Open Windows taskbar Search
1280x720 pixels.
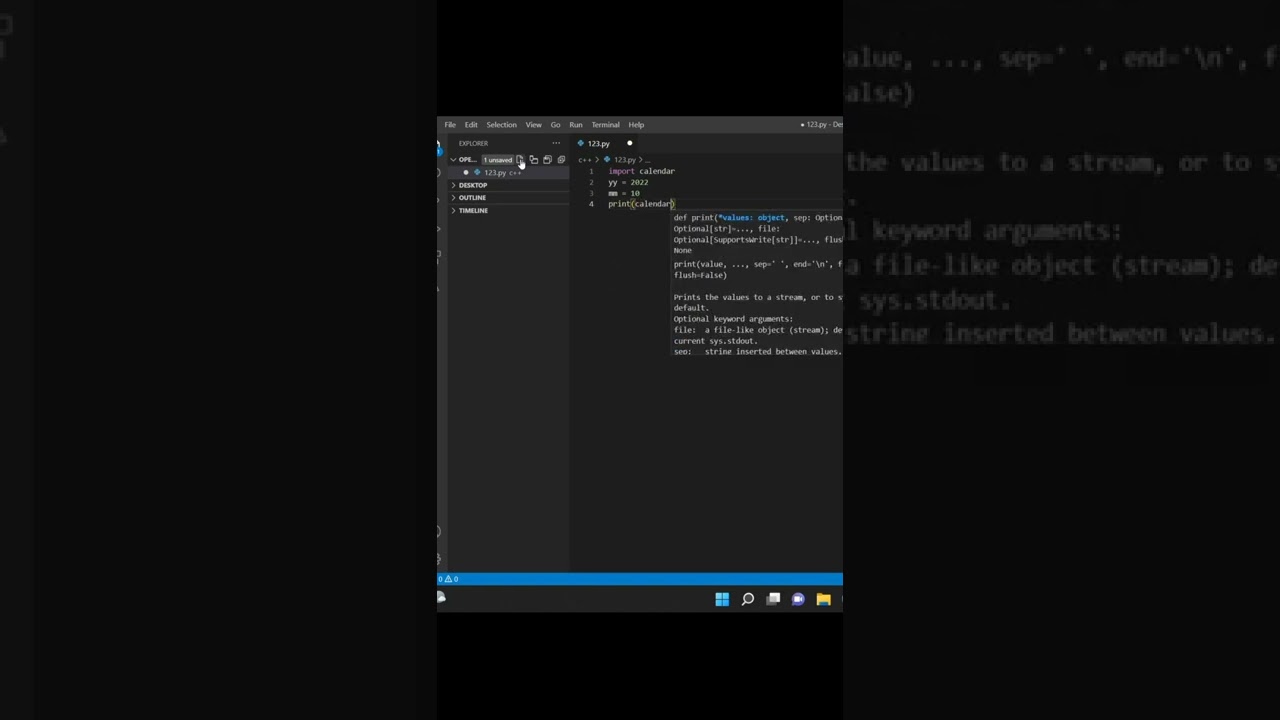[x=747, y=599]
